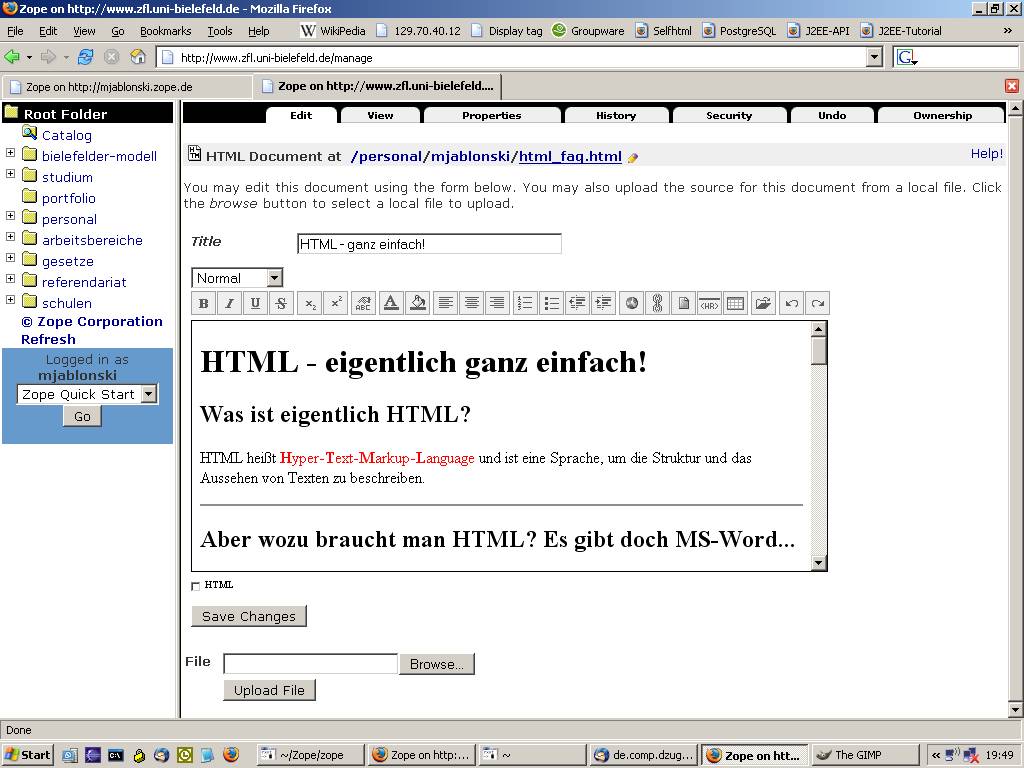
Task: Insert a table using the table icon
Action: (x=735, y=304)
